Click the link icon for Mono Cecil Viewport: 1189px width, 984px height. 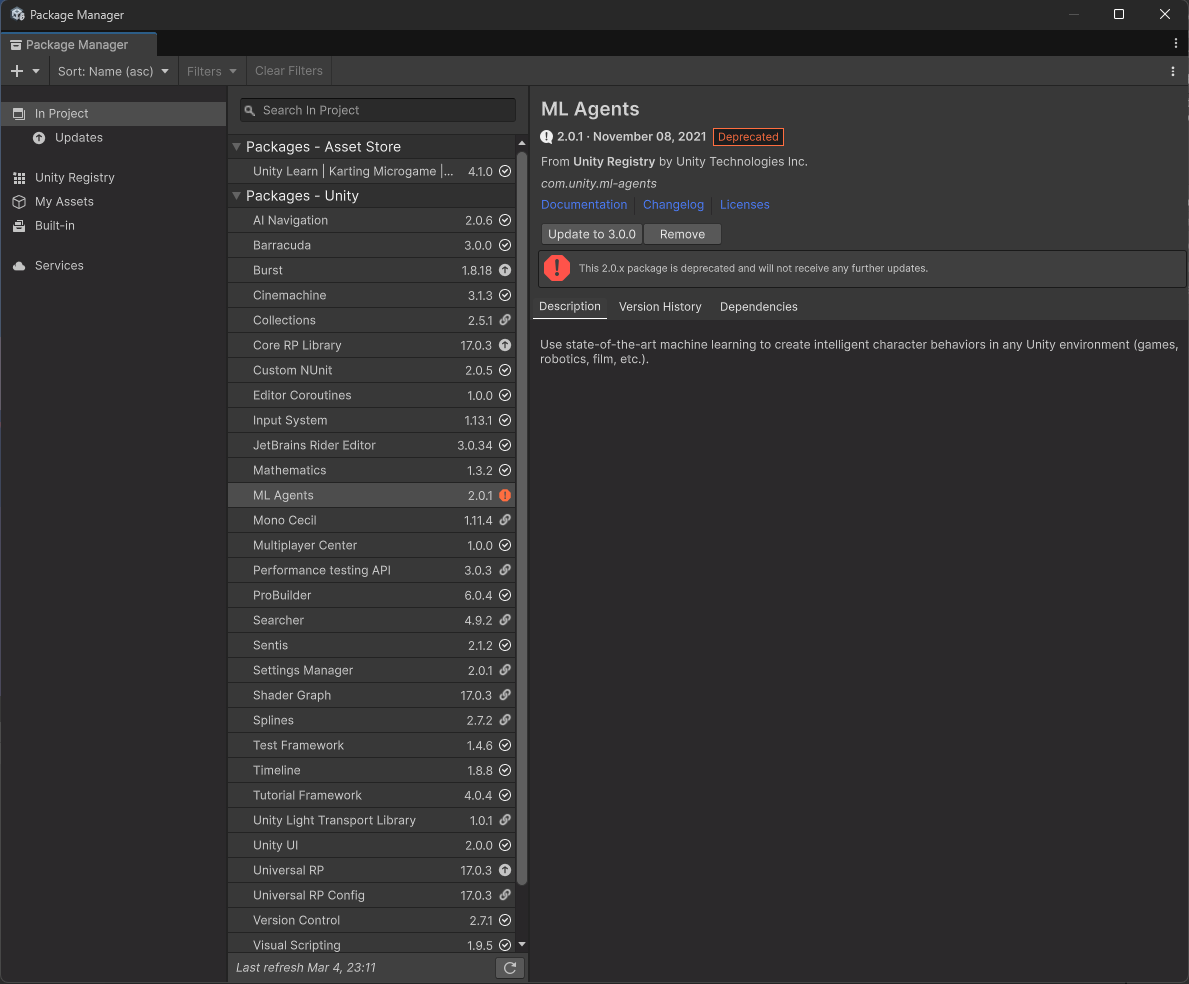[505, 521]
